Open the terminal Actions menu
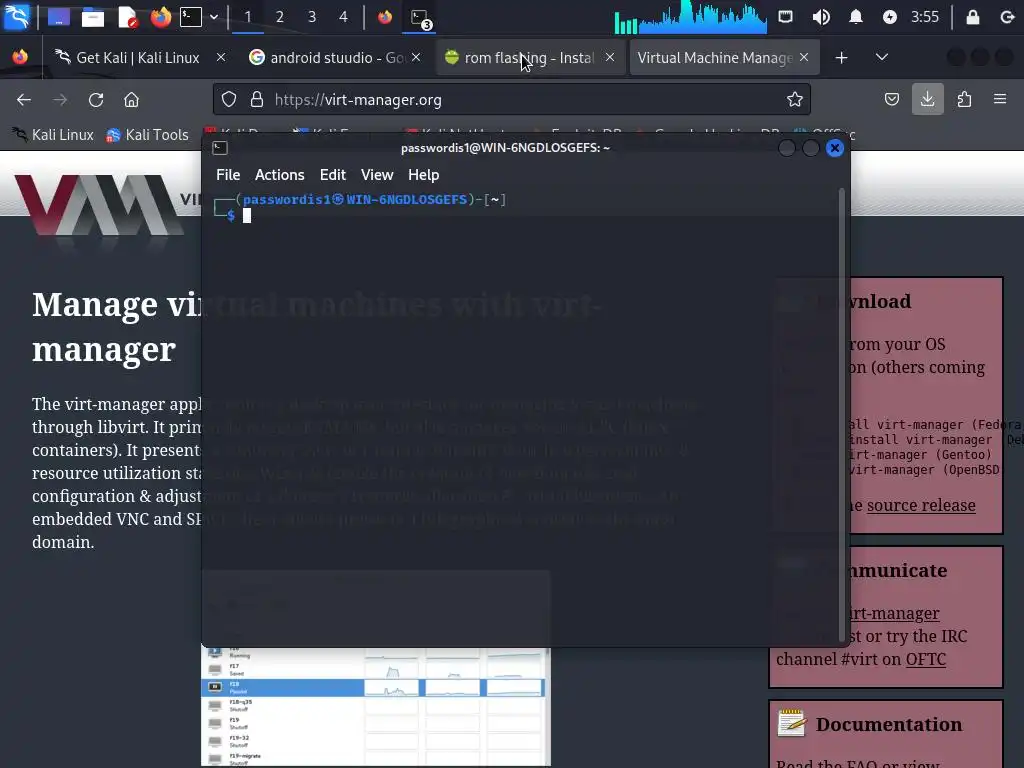 click(280, 175)
